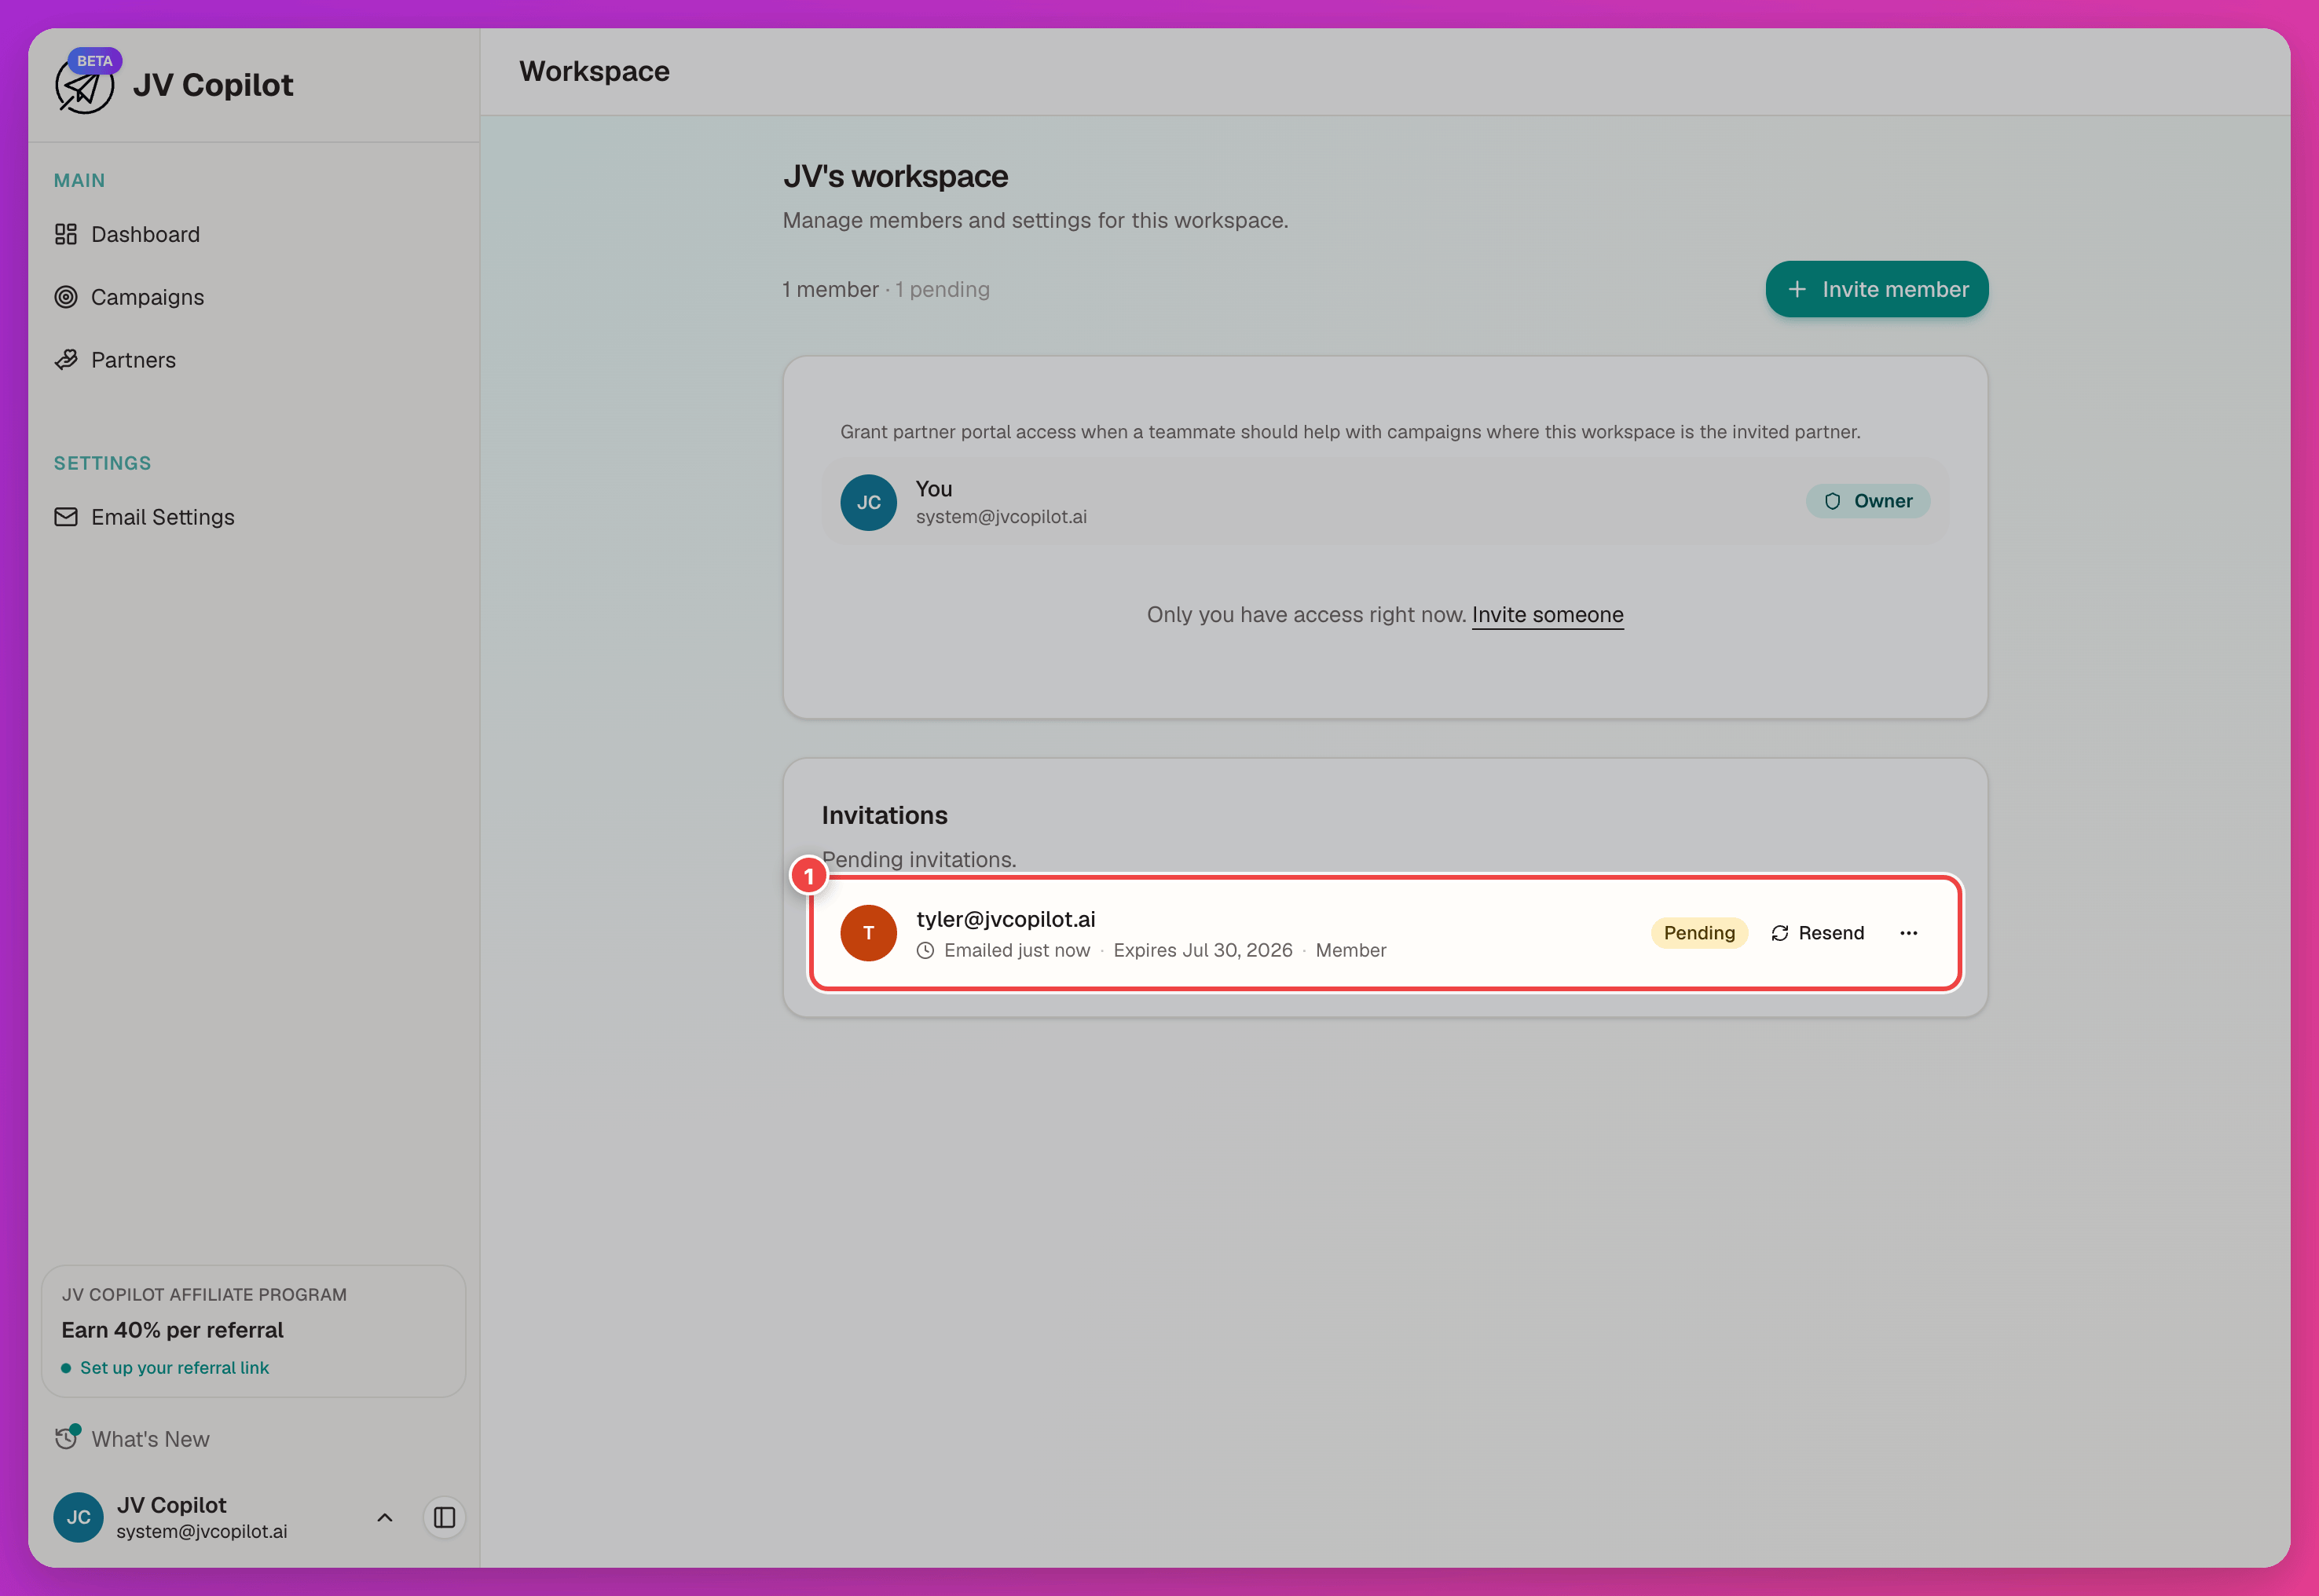
Task: Click the JV's workspace heading
Action: pyautogui.click(x=895, y=176)
